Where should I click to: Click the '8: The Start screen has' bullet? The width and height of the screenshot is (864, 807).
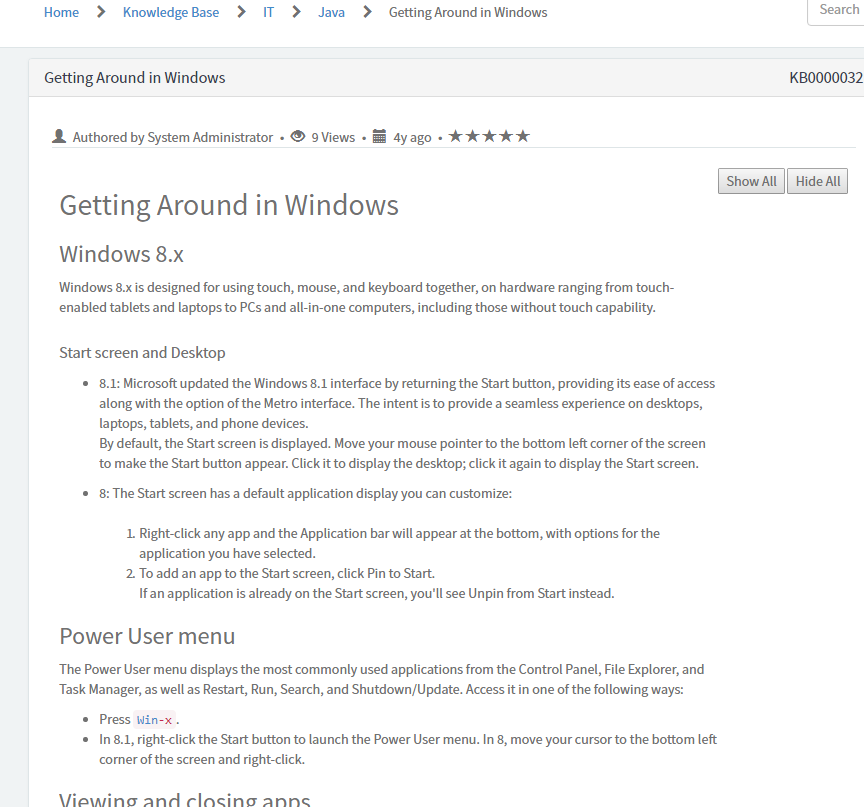coord(305,493)
